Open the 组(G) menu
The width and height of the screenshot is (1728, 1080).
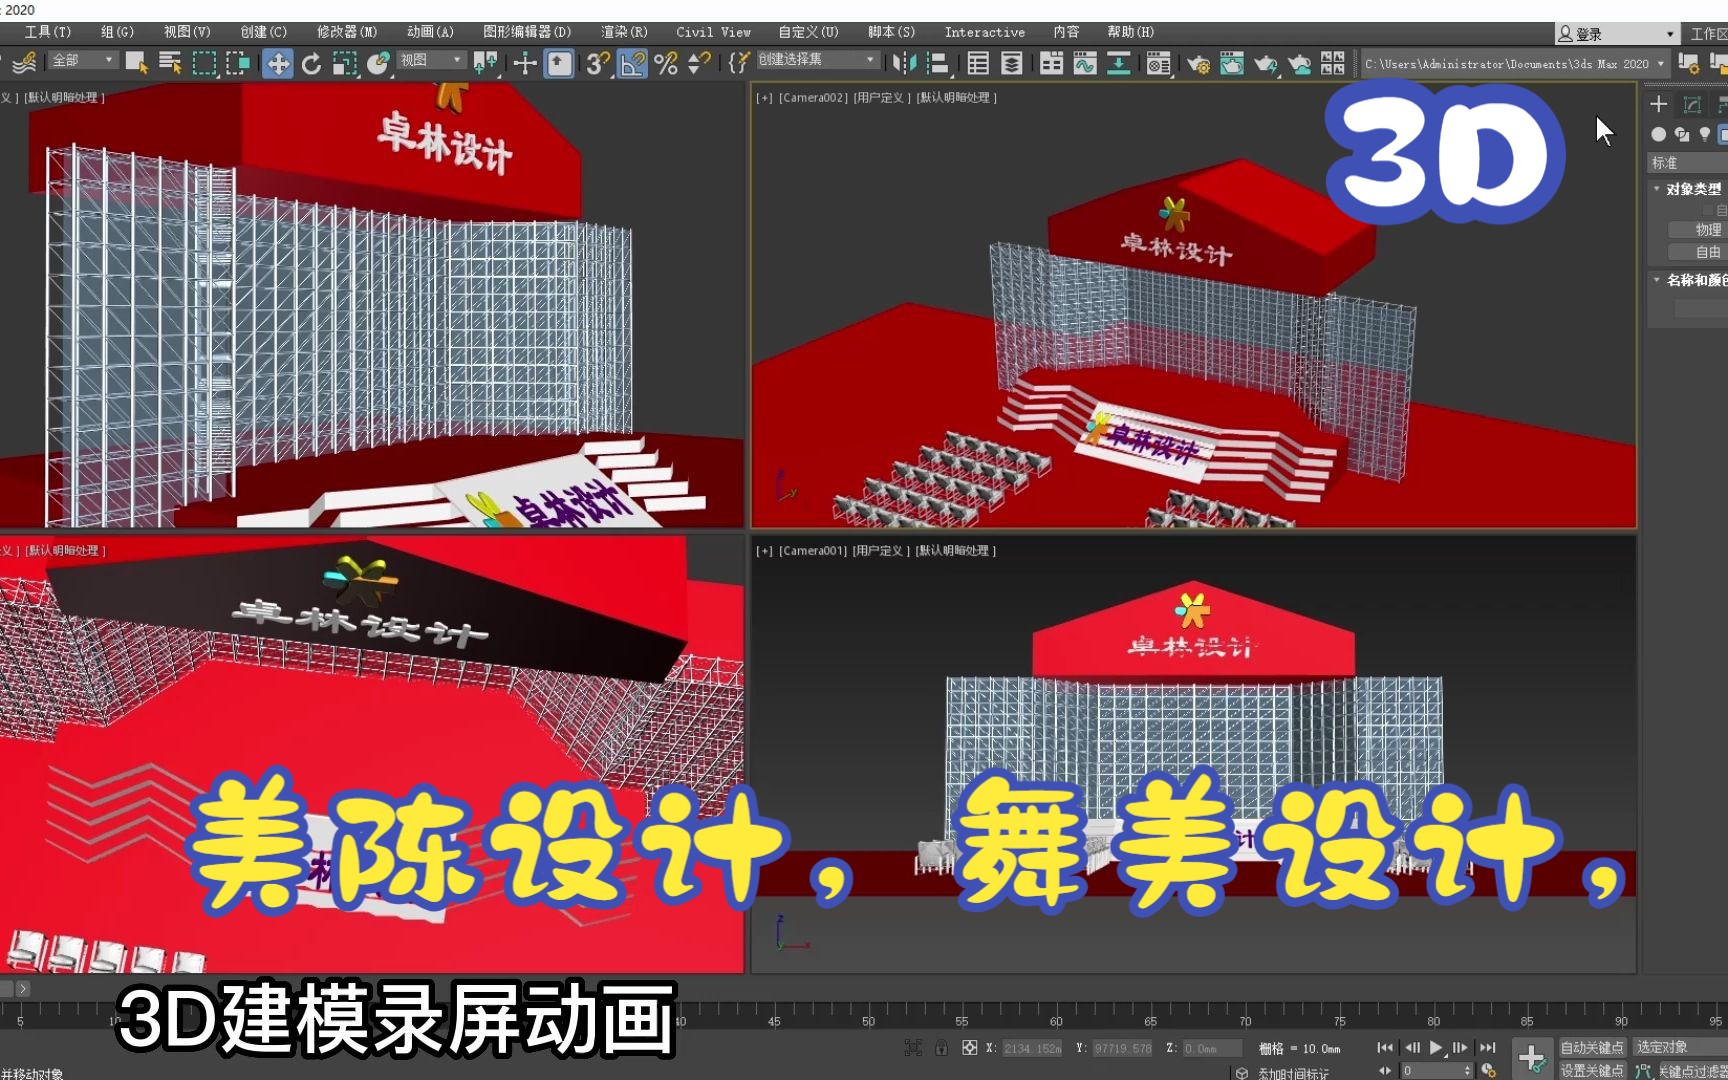117,32
